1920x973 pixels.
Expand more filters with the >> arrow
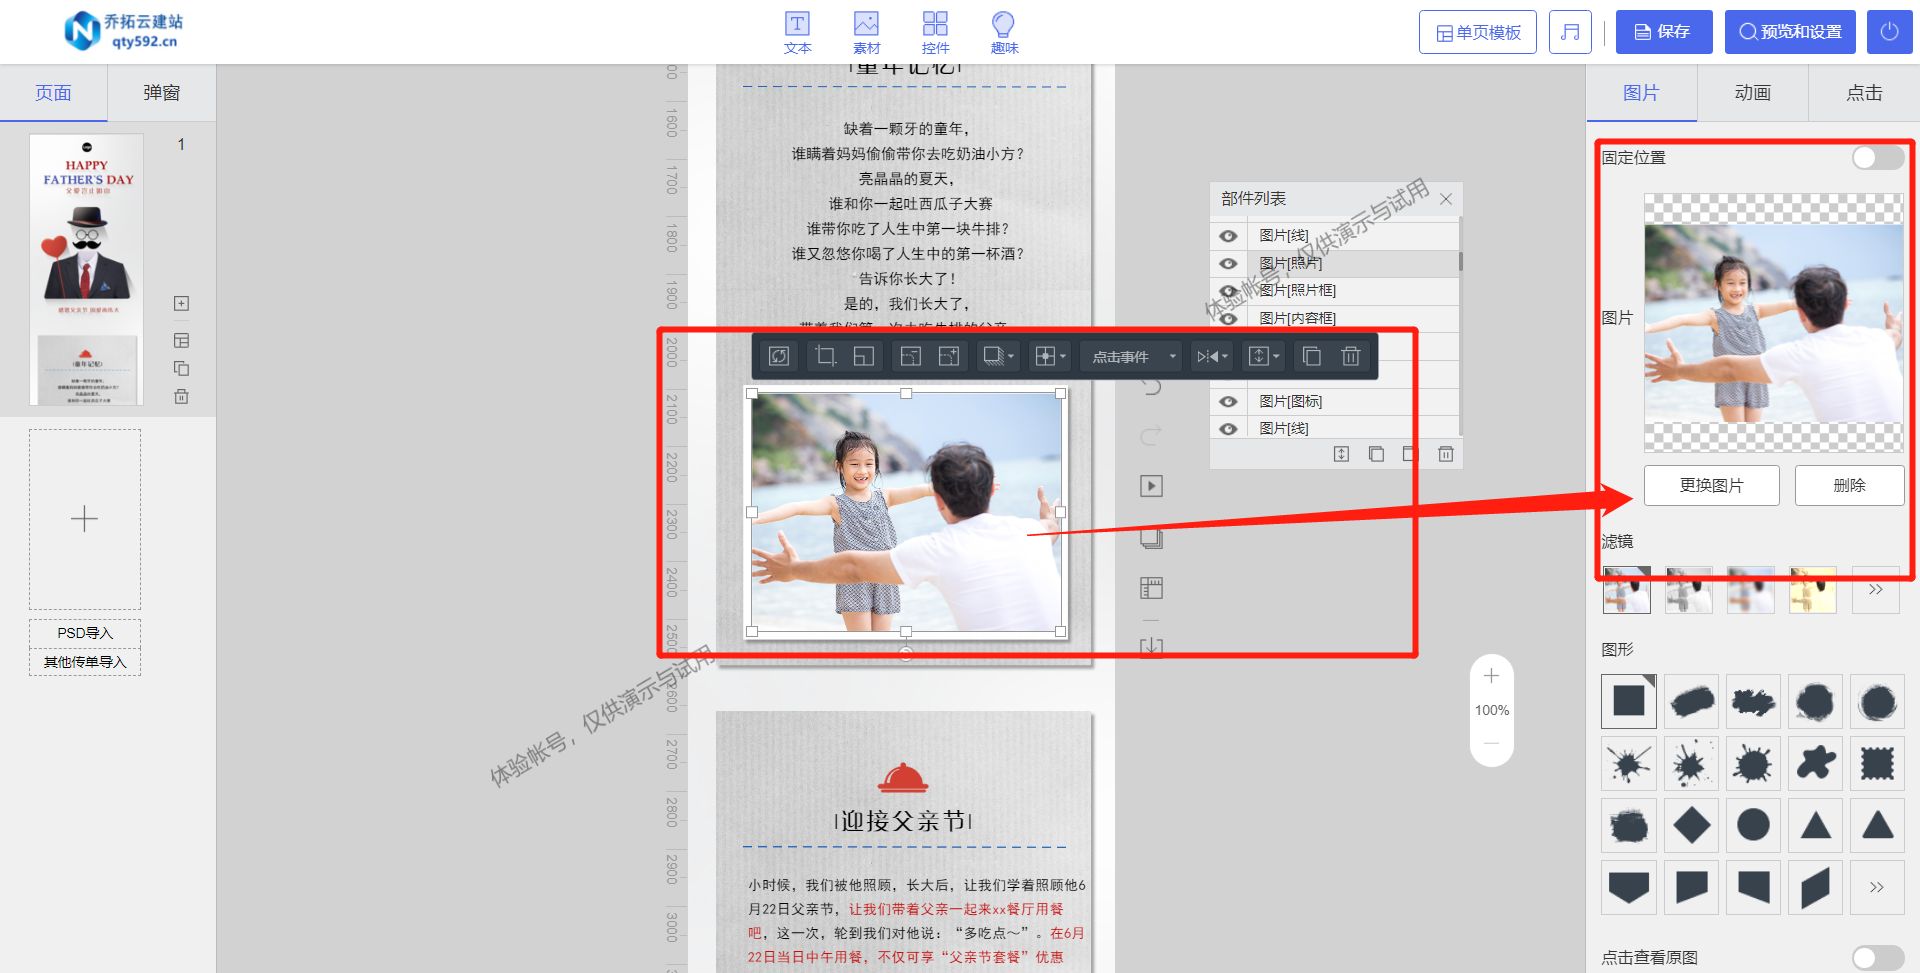[x=1875, y=590]
